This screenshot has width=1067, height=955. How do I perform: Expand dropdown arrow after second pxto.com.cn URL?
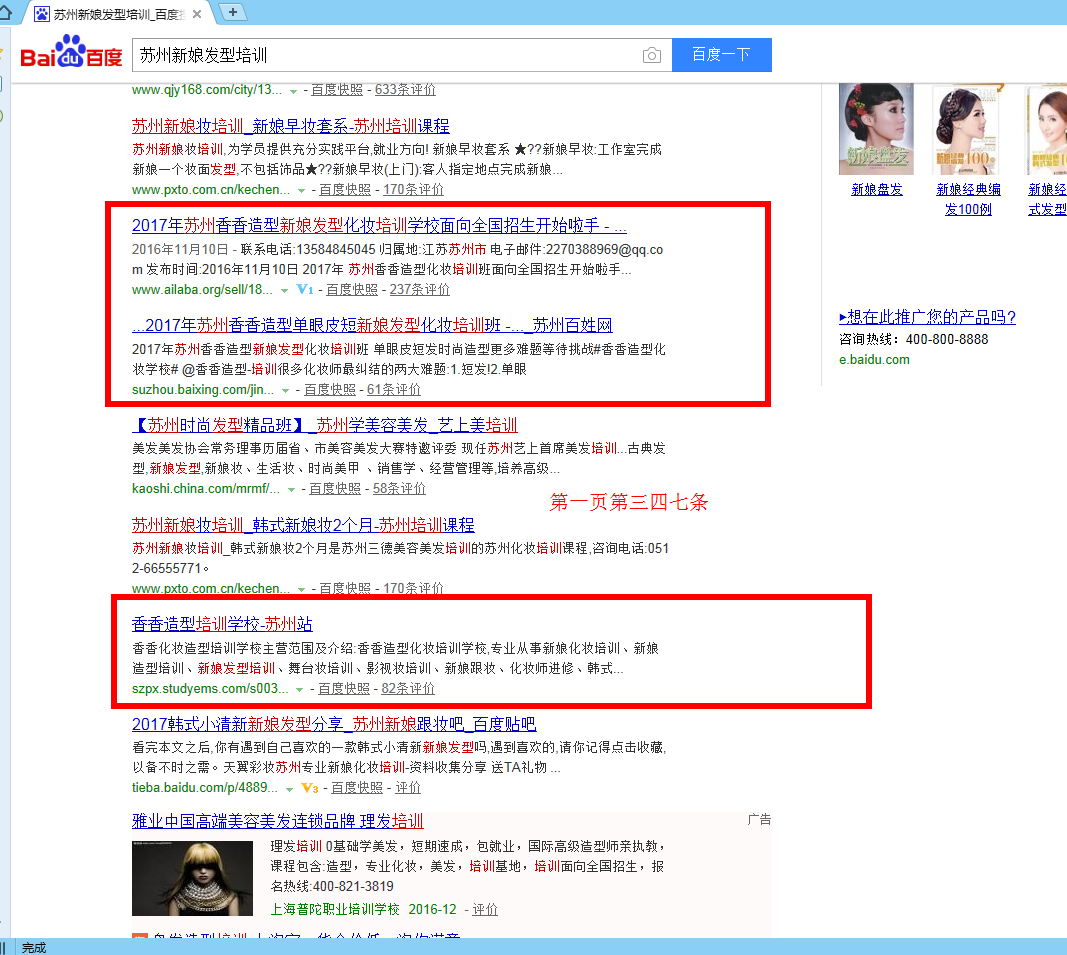(x=301, y=589)
